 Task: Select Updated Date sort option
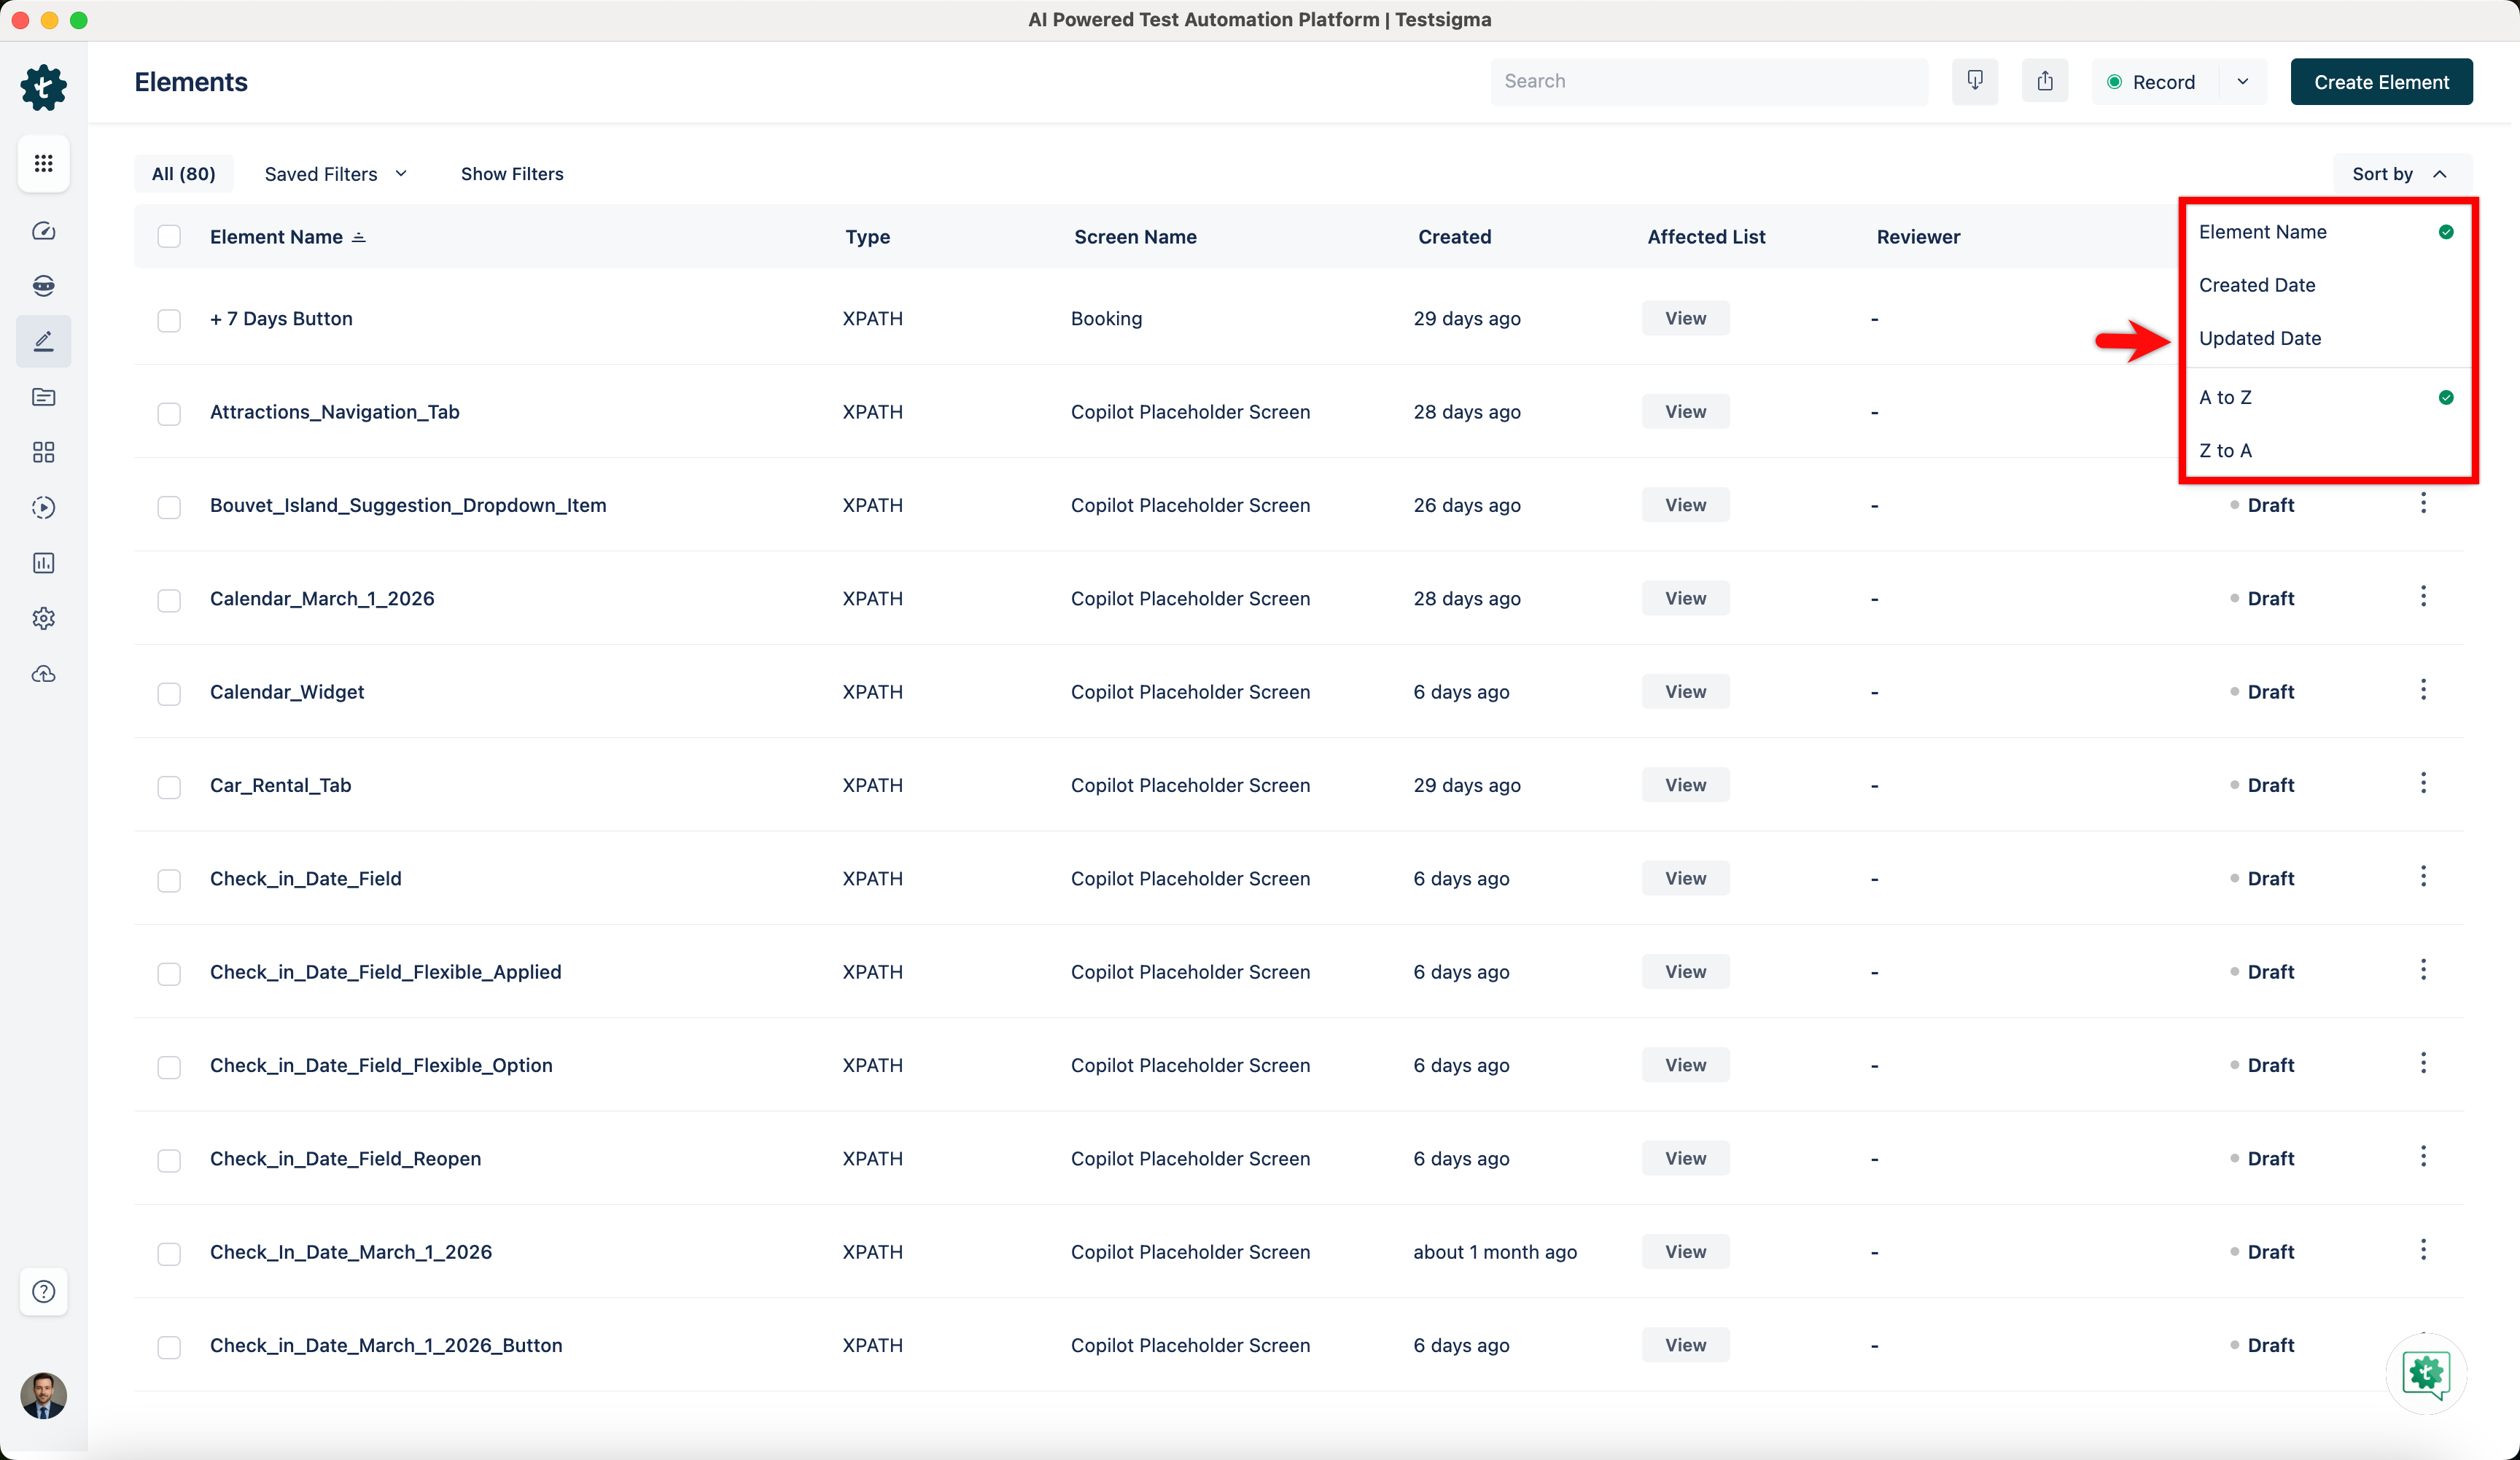[x=2259, y=338]
